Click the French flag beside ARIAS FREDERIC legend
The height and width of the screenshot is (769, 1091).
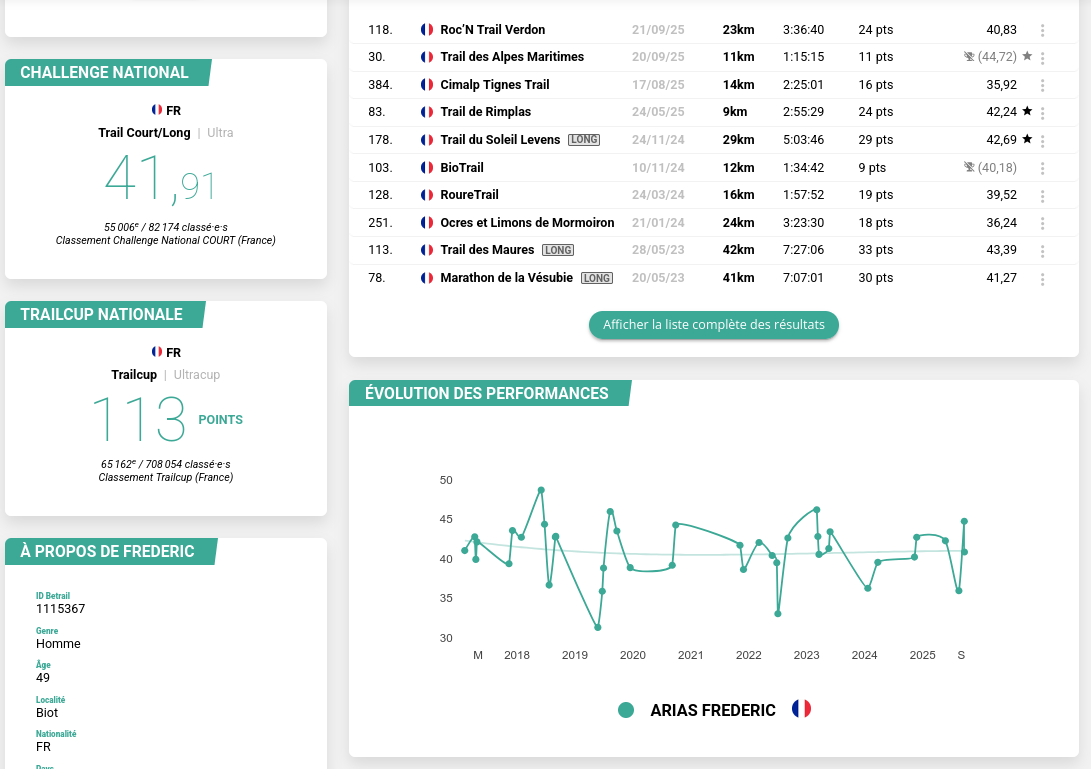coord(801,709)
